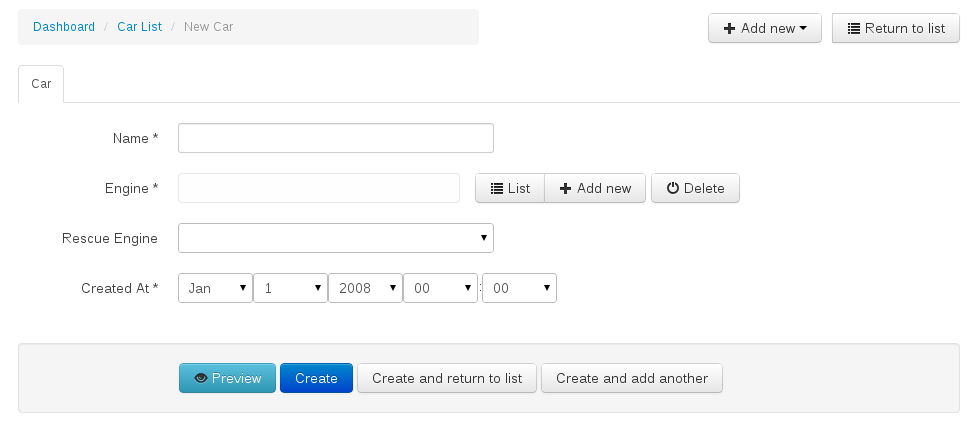Click Create and add another button
This screenshot has height=428, width=975.
632,378
